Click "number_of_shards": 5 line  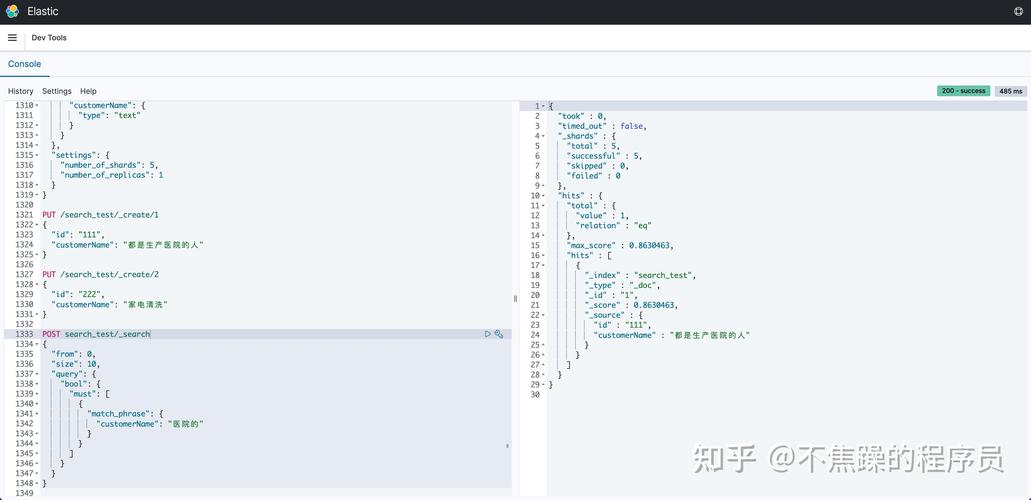[x=109, y=165]
